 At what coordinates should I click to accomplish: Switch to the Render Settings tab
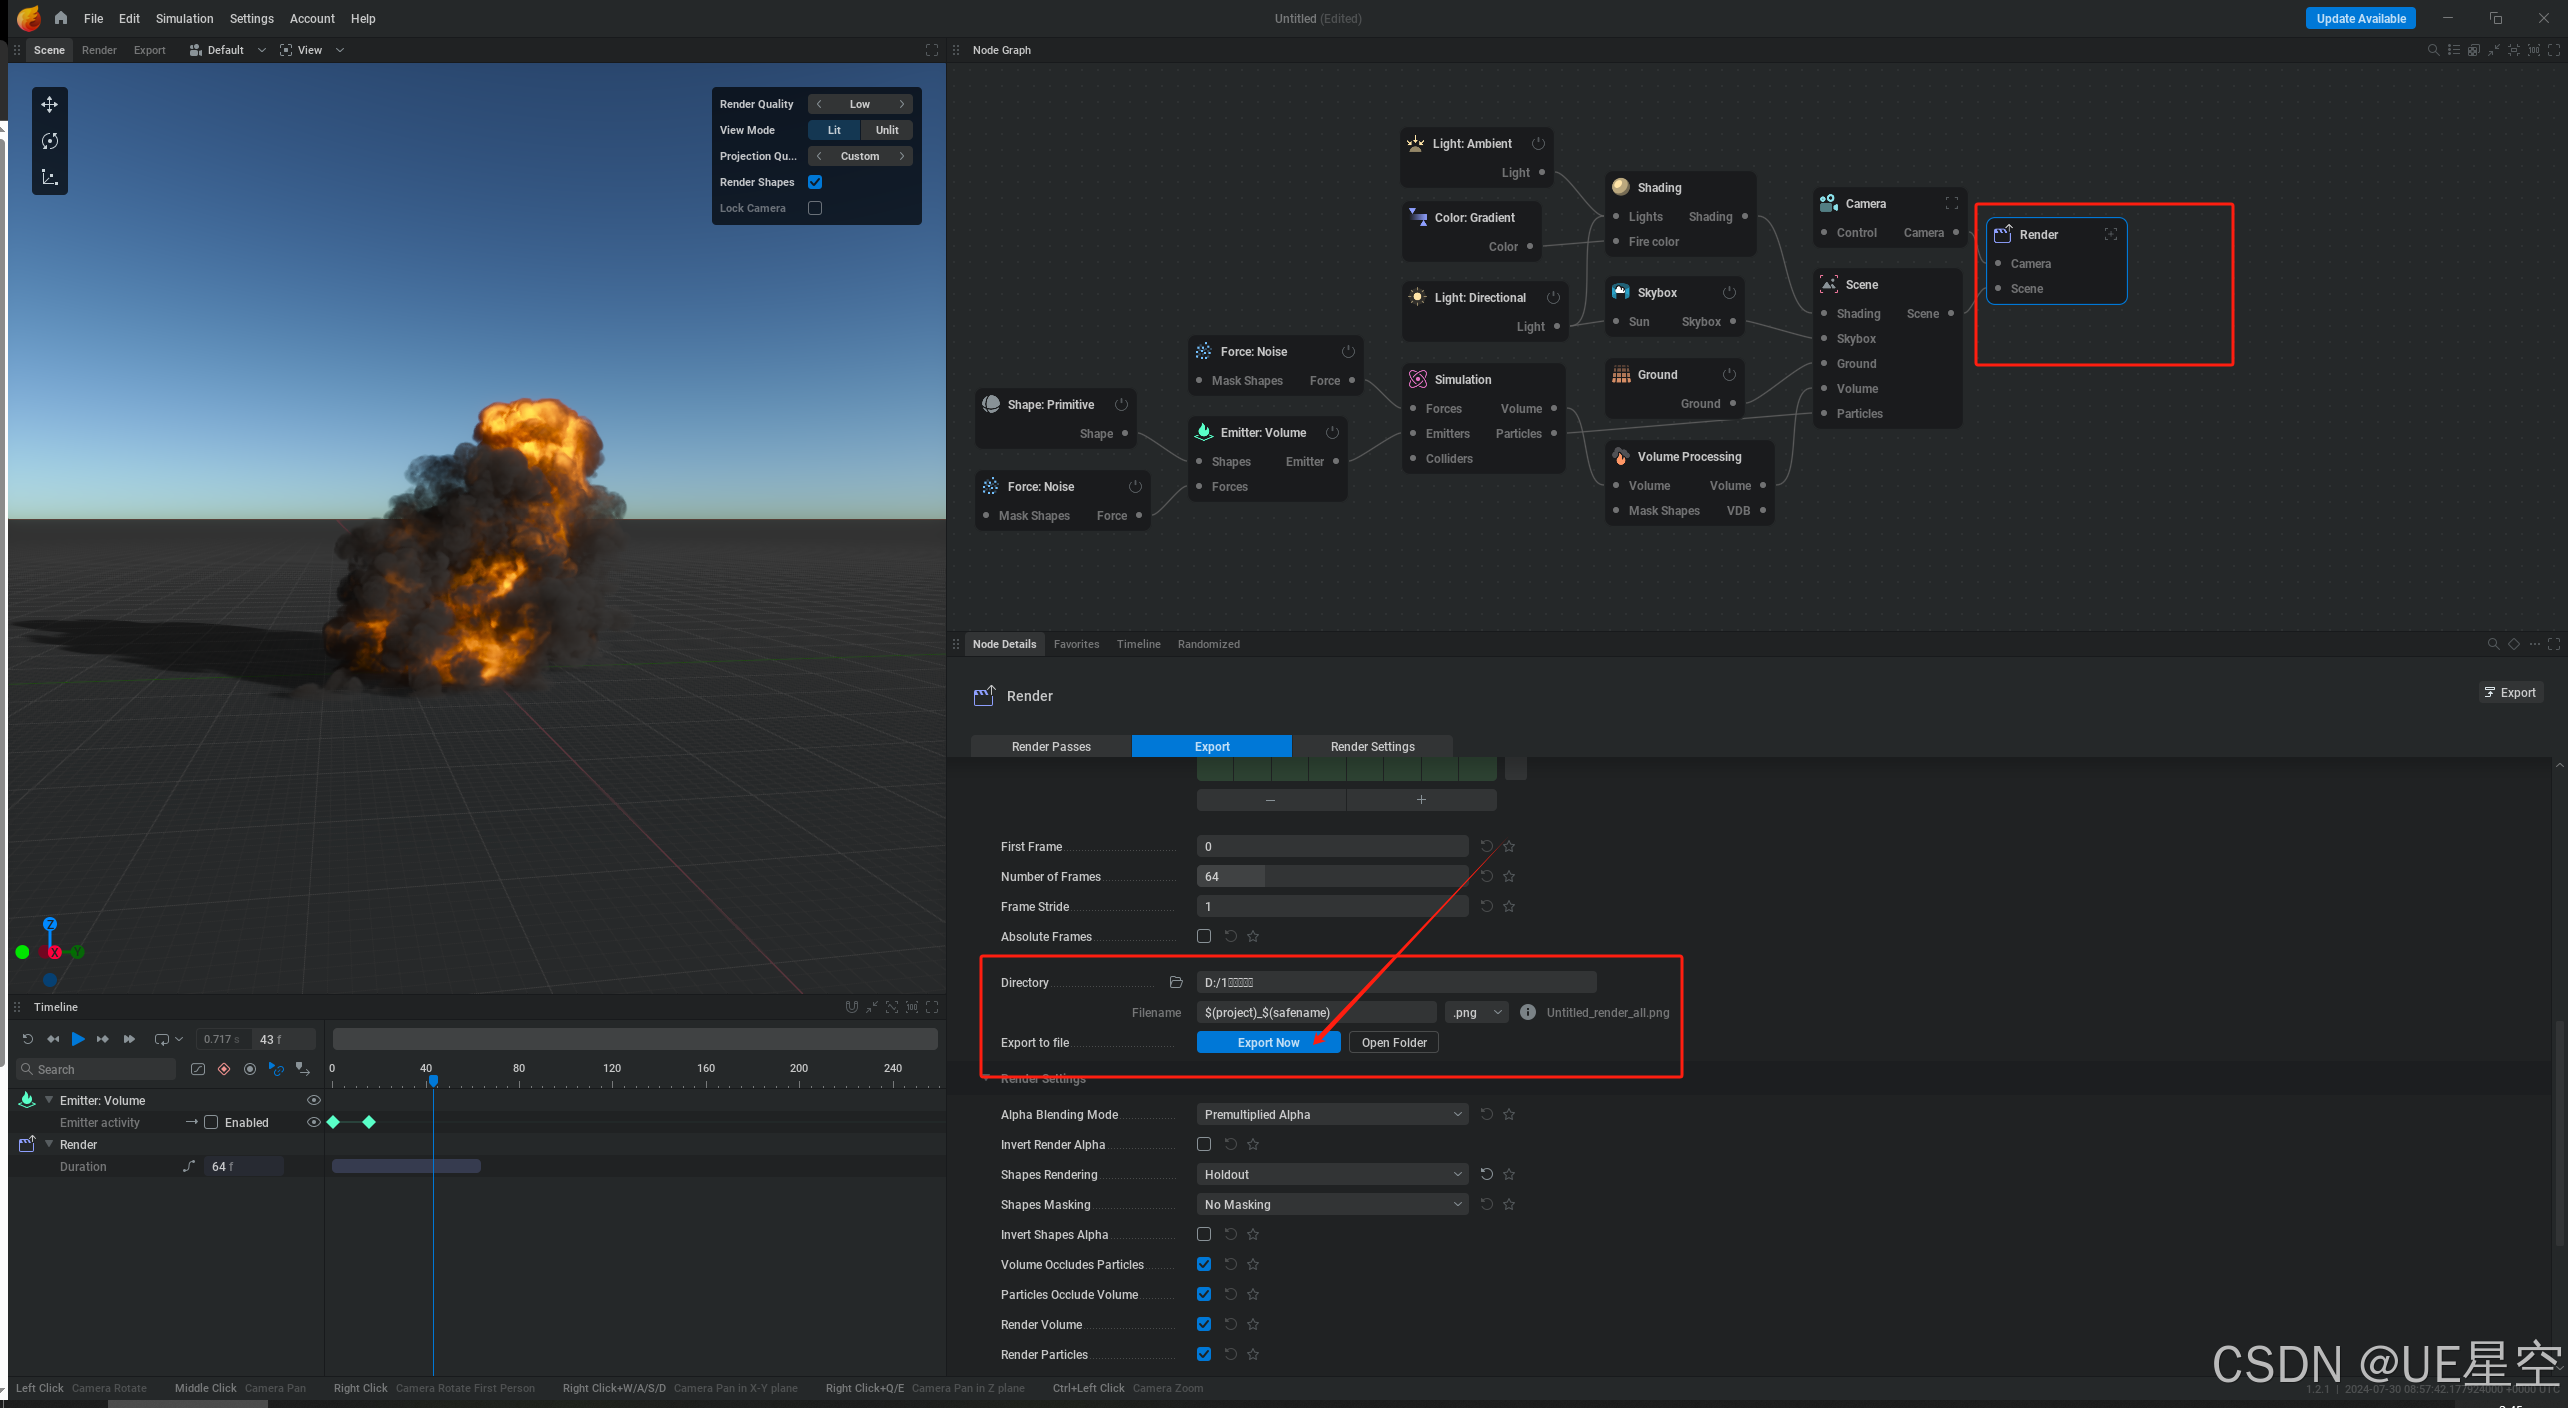tap(1372, 746)
